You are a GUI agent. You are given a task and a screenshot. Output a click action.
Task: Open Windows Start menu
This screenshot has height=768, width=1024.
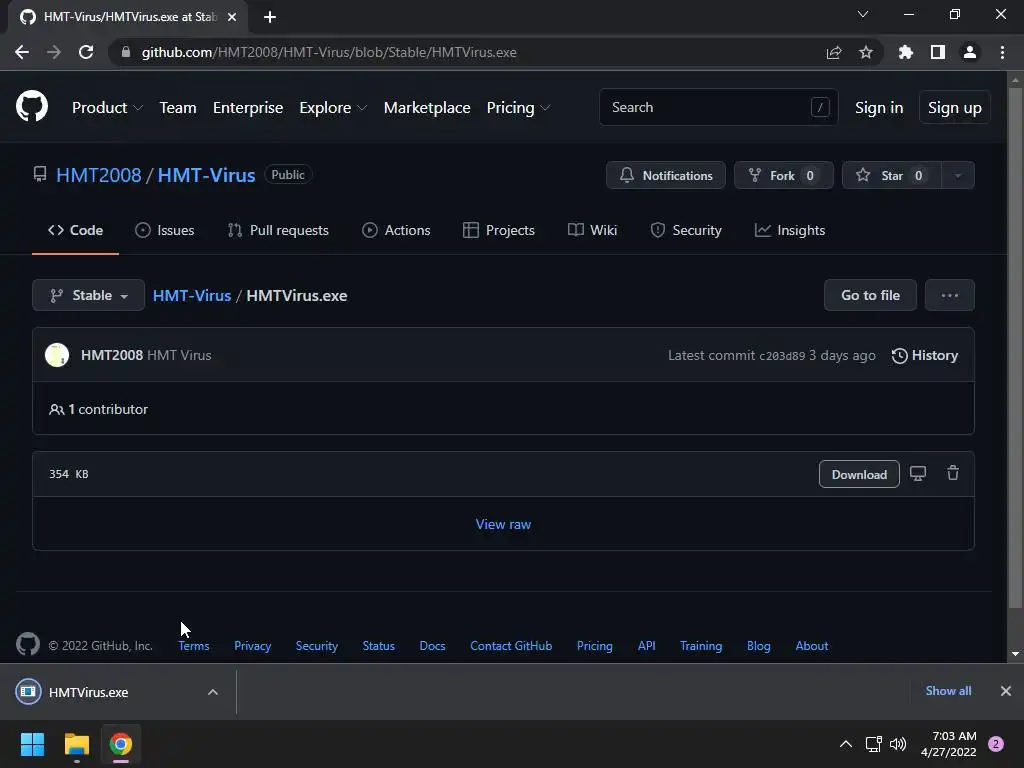(x=32, y=744)
